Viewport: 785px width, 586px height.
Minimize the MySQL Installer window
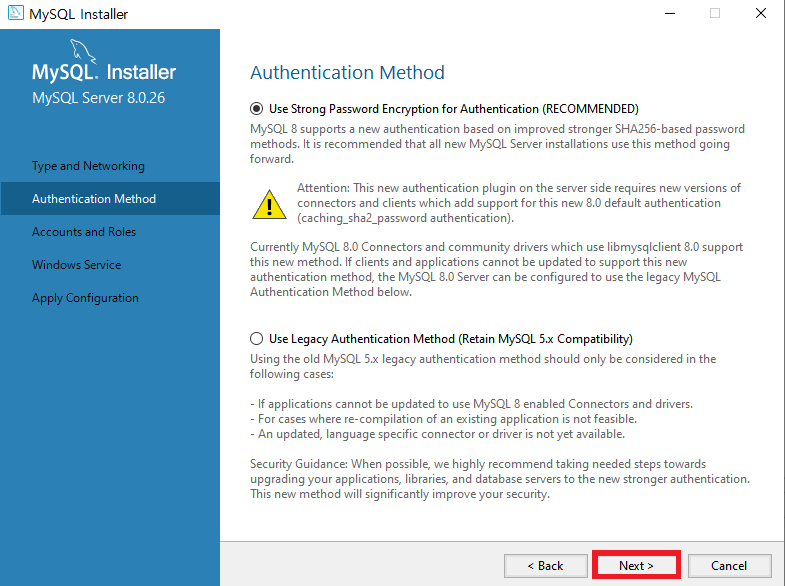click(670, 14)
